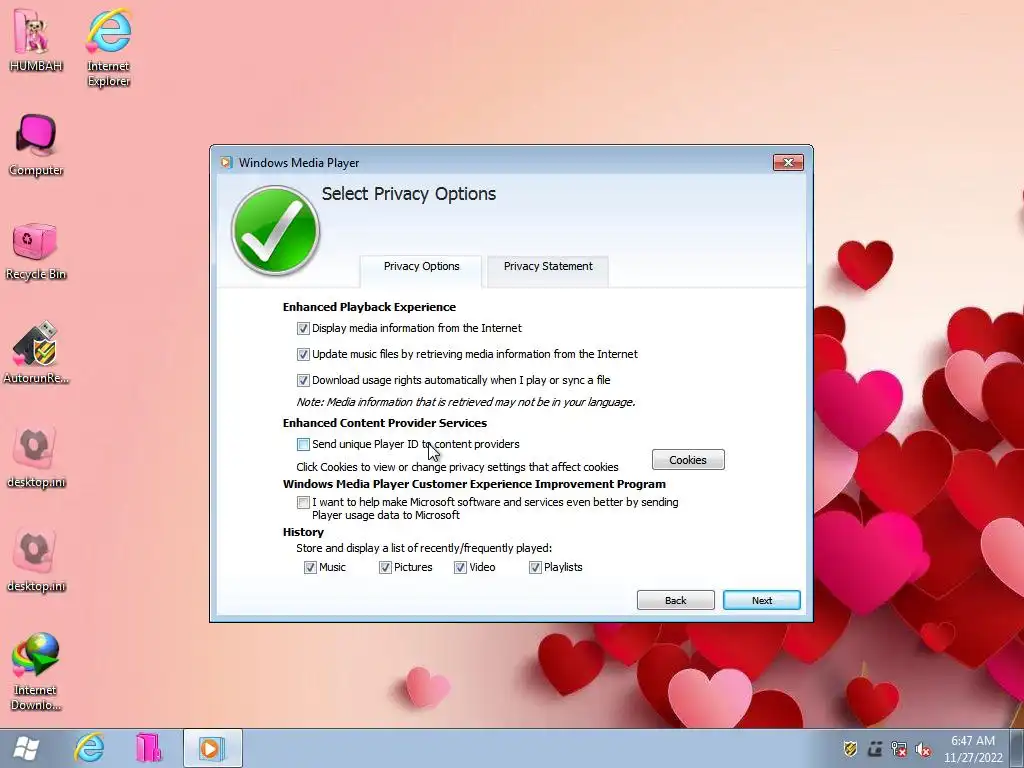This screenshot has width=1024, height=768.
Task: Select the upper desktop.ini file icon
Action: point(36,457)
